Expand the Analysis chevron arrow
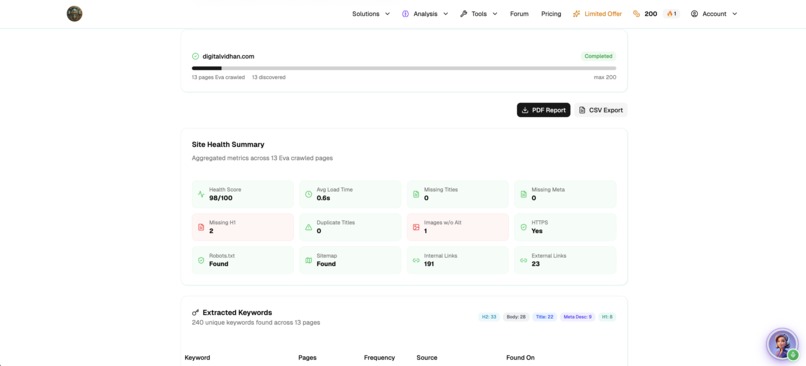Viewport: 806px width, 366px height. click(x=446, y=14)
